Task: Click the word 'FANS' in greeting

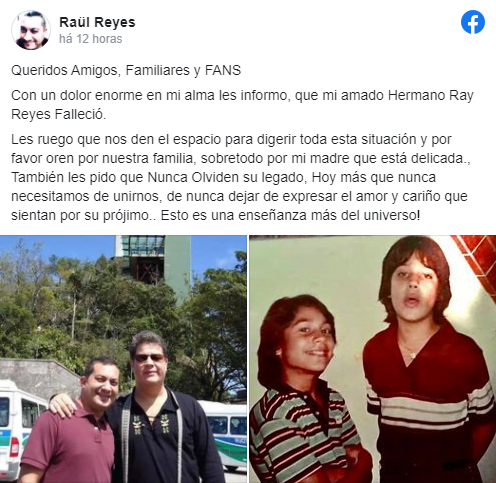Action: (x=223, y=70)
